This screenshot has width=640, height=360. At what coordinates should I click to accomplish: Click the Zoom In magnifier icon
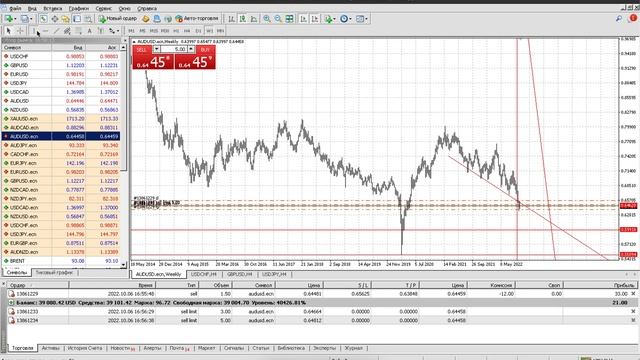[x=267, y=19]
